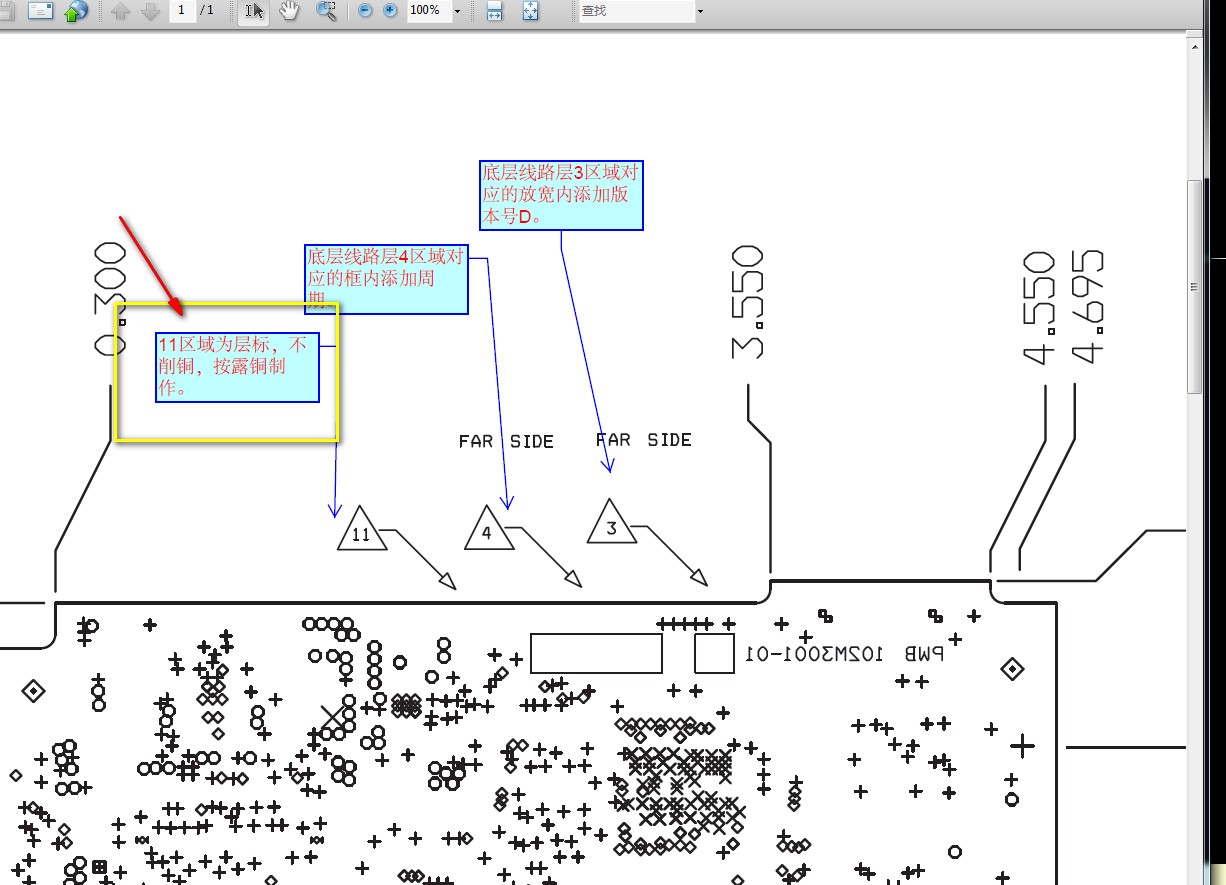Click the 查找 search field
The width and height of the screenshot is (1226, 885).
click(636, 10)
